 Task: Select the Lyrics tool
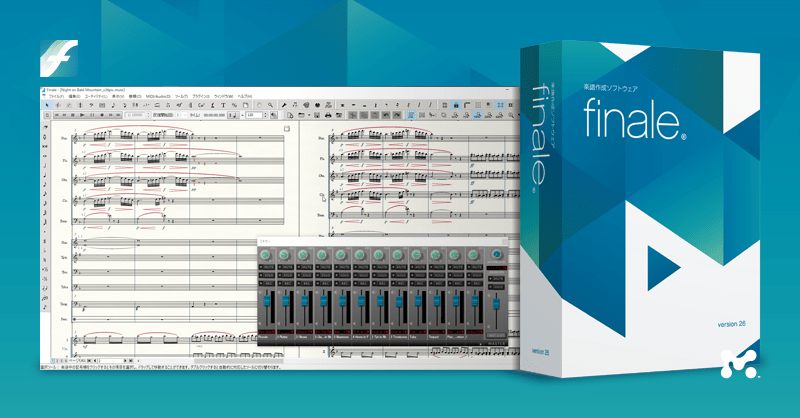pos(213,105)
